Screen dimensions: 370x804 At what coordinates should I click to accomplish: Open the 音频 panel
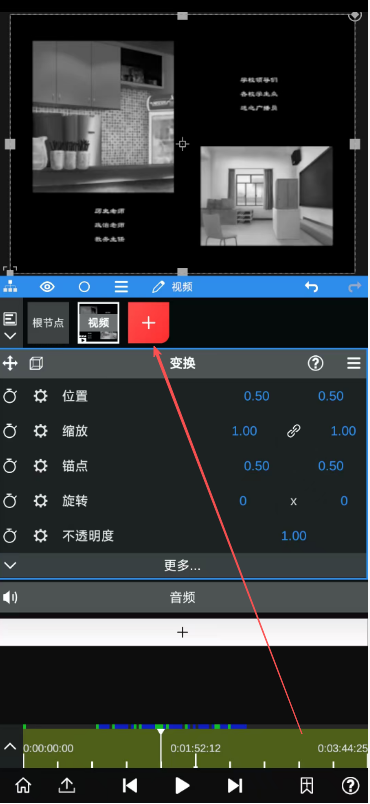tap(183, 597)
